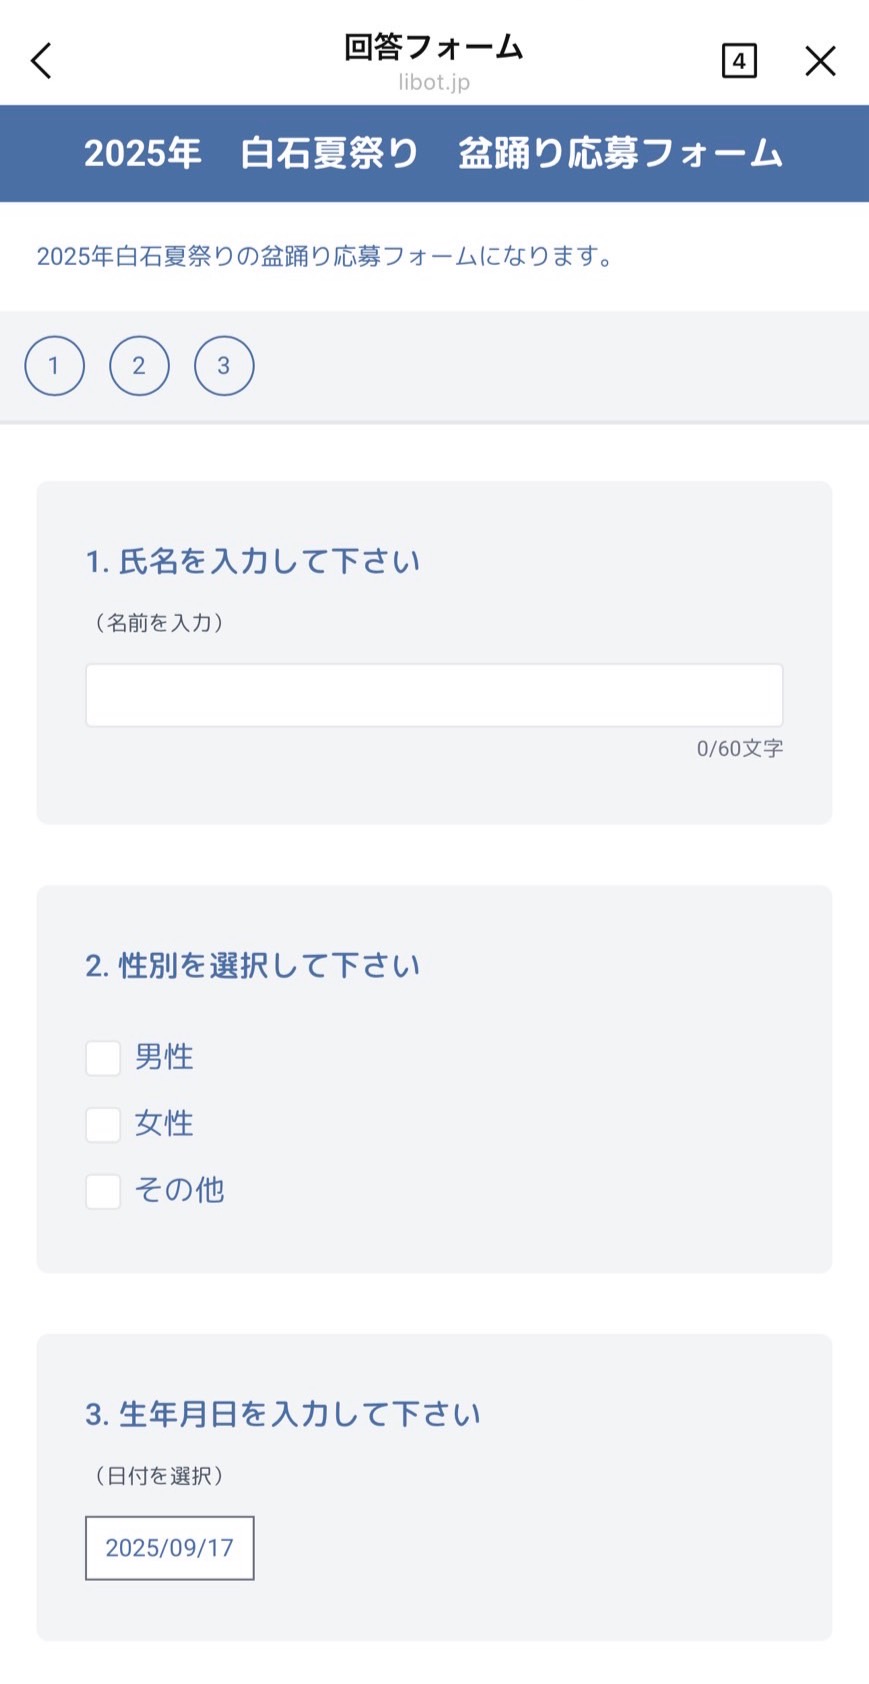Tap the back arrow in the header
The height and width of the screenshot is (1684, 869).
(x=41, y=61)
